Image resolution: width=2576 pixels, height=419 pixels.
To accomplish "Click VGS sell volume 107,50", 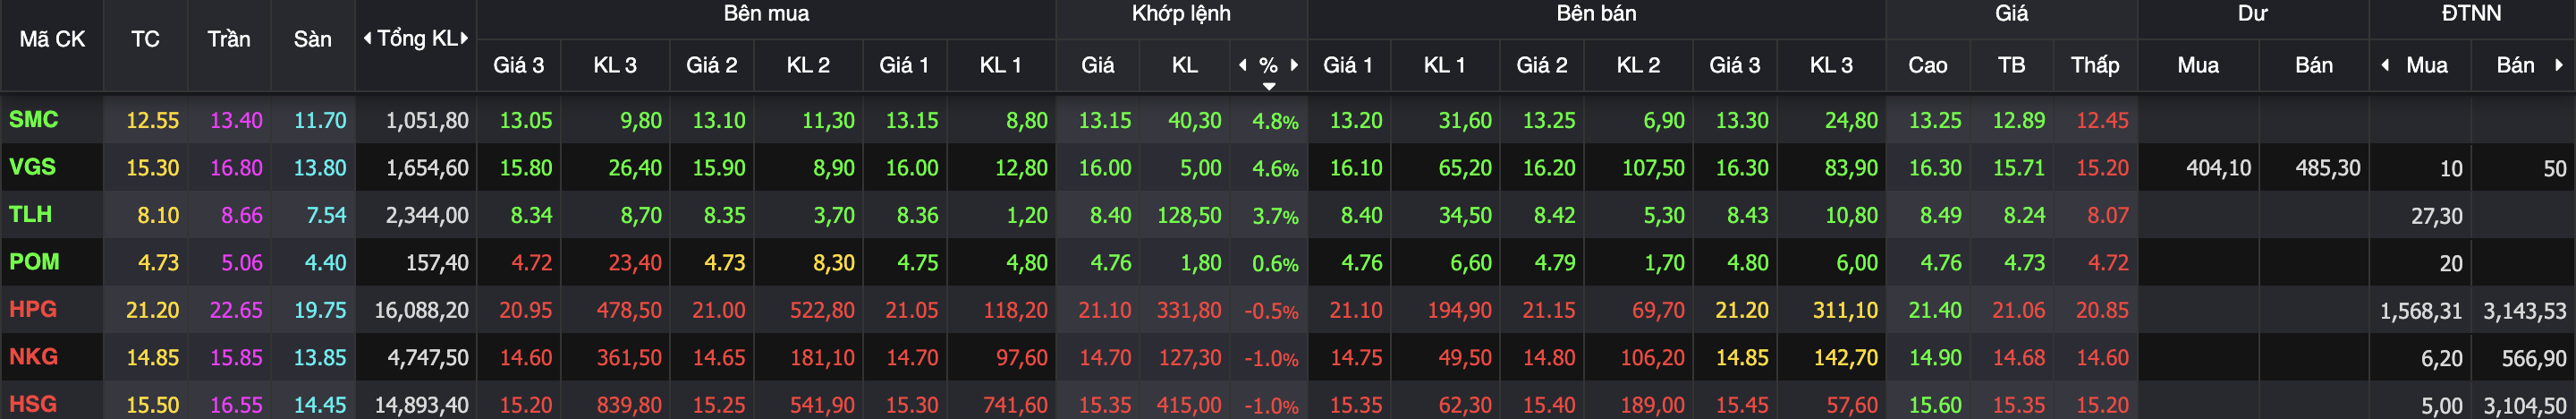I will (x=1653, y=168).
